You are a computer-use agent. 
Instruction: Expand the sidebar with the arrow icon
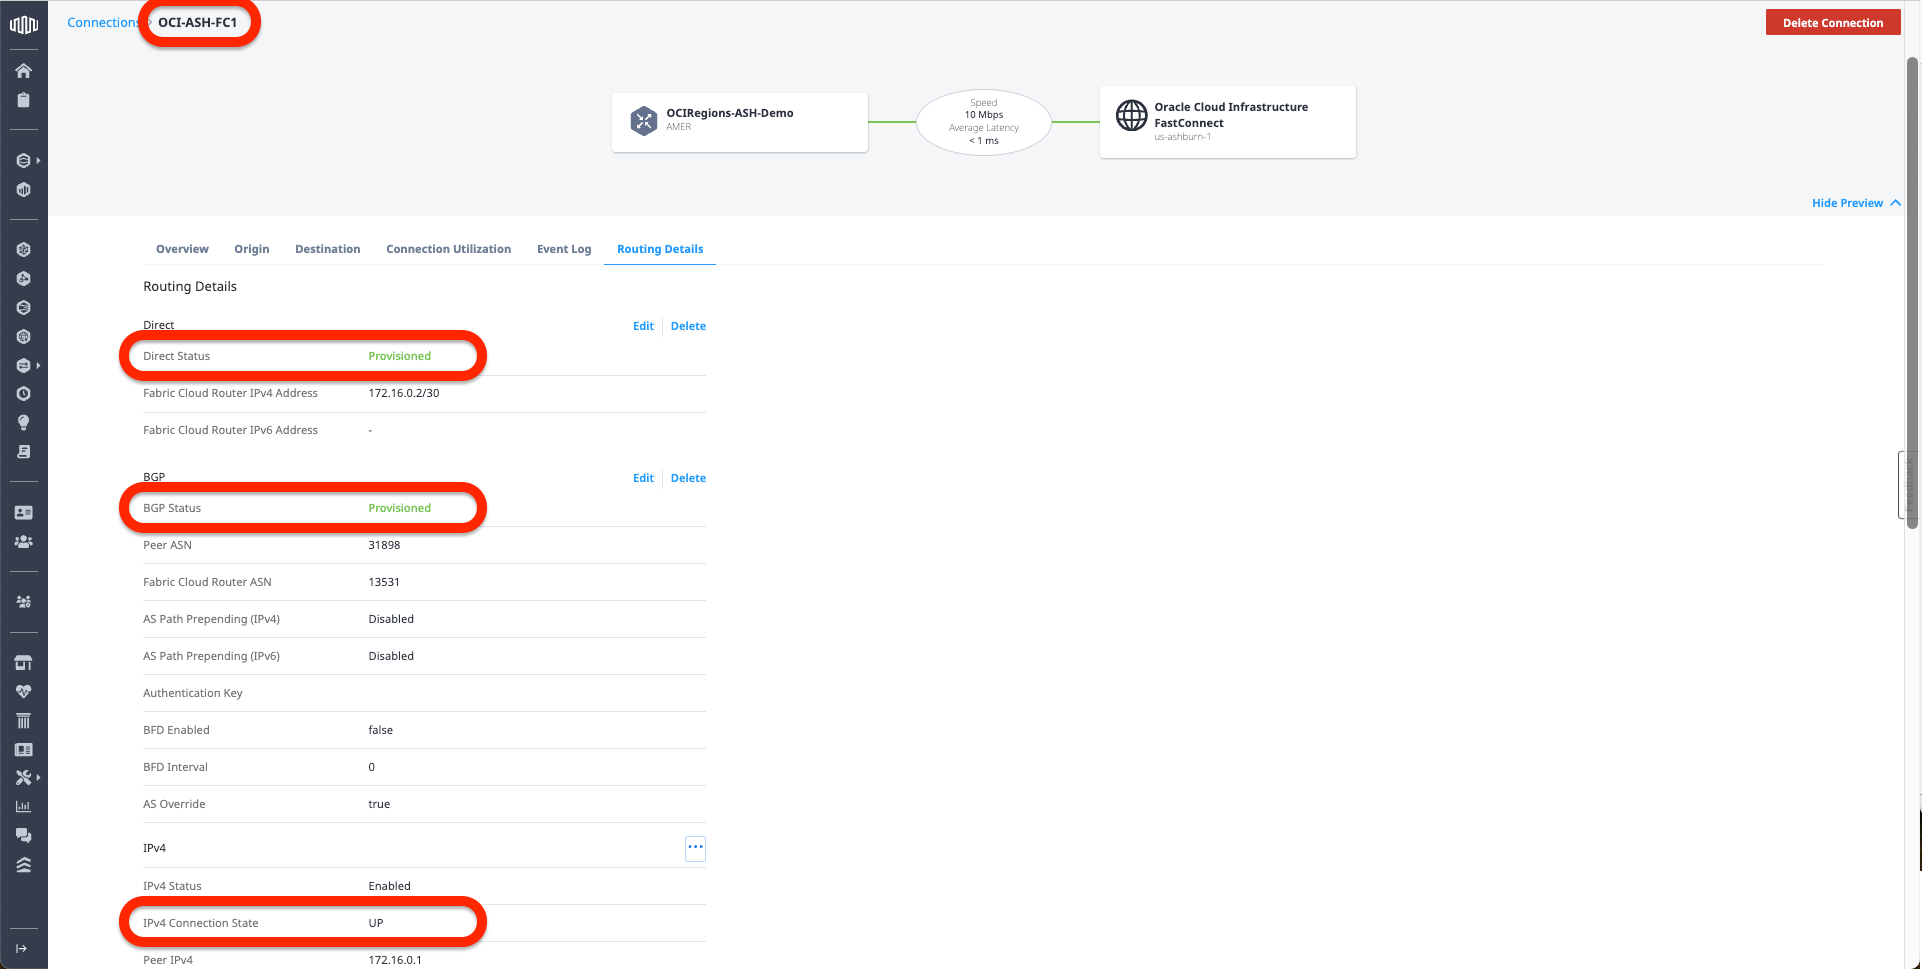tap(22, 948)
